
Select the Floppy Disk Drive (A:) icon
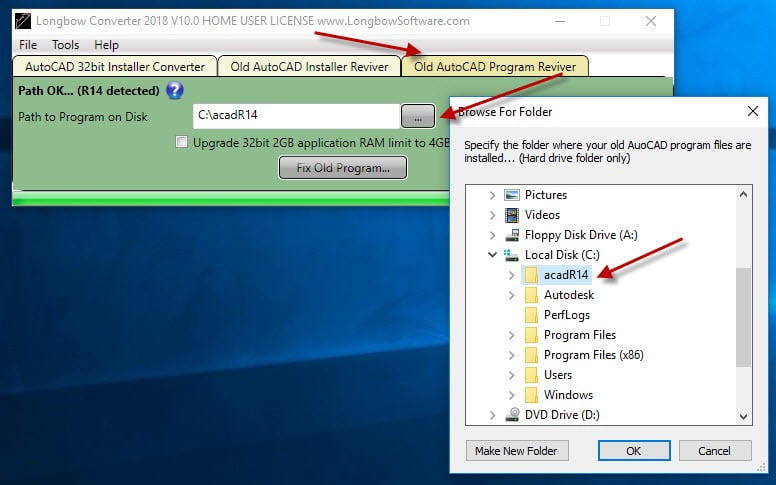[x=512, y=235]
